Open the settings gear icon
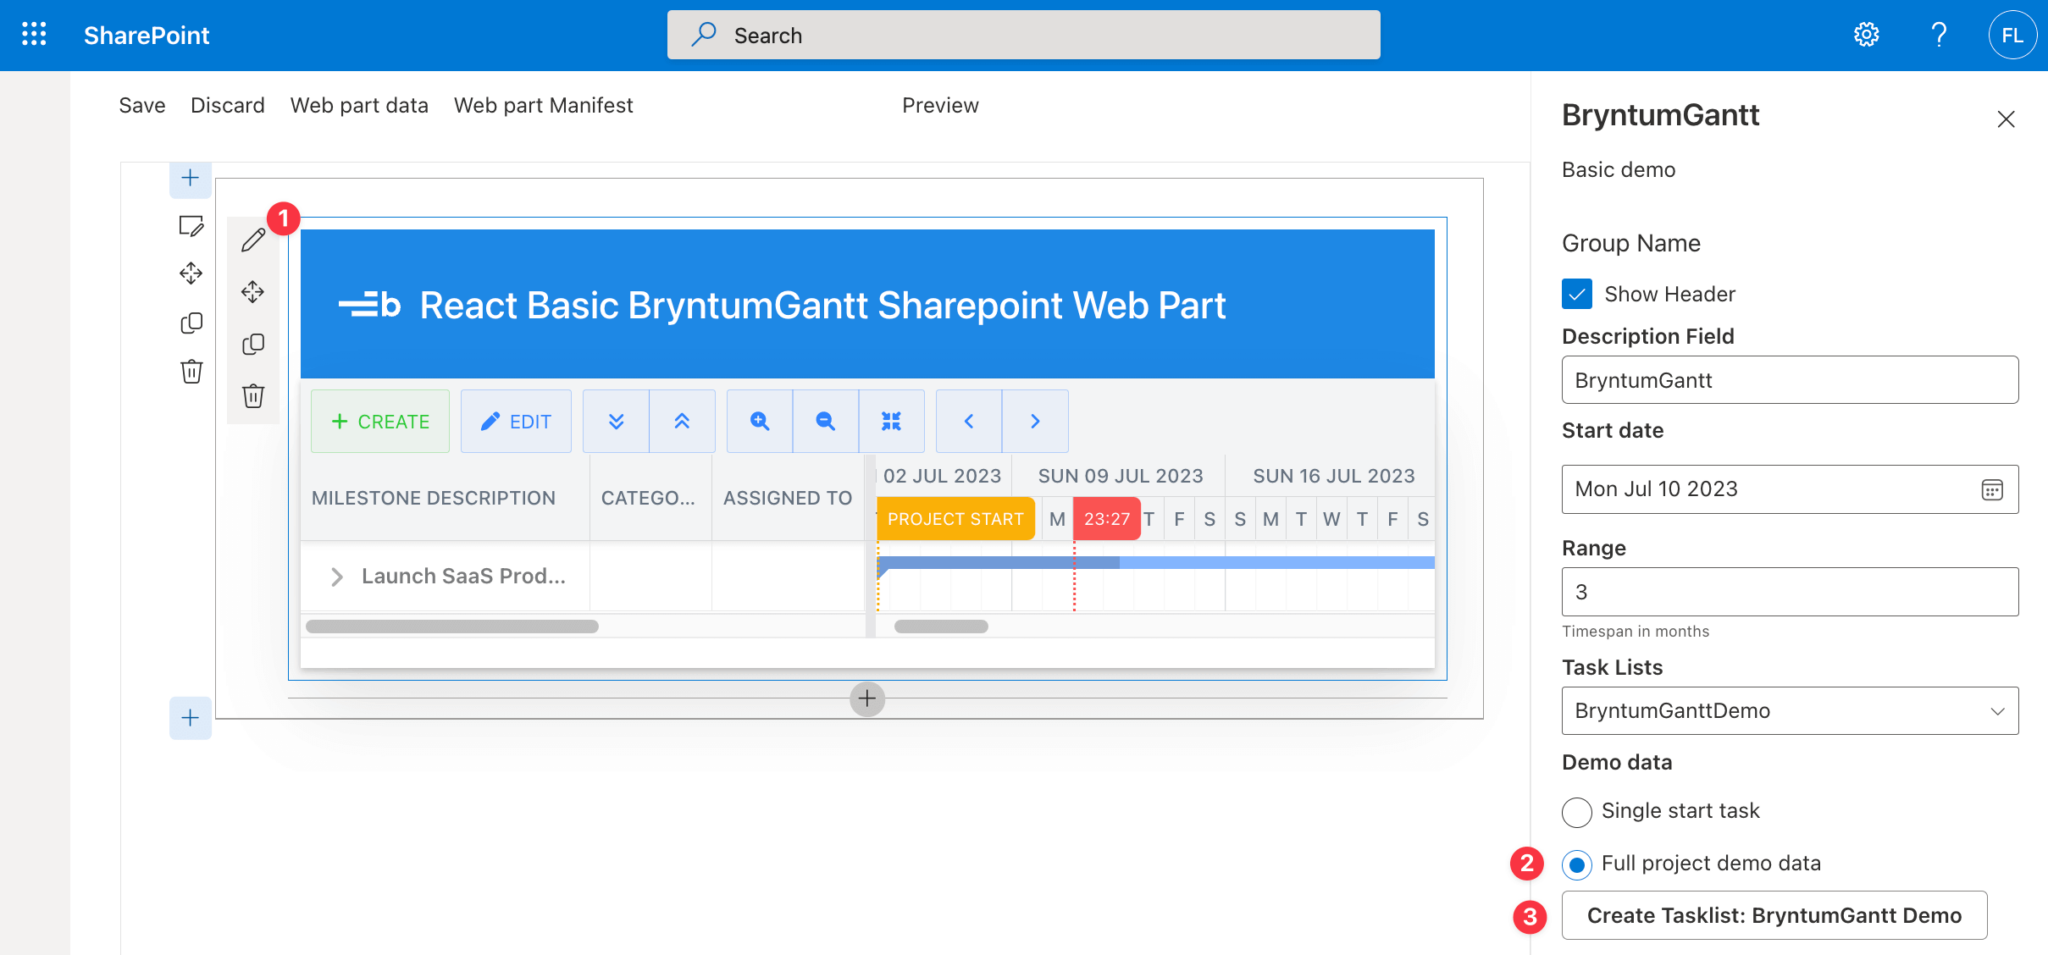The width and height of the screenshot is (2048, 955). 1866,35
